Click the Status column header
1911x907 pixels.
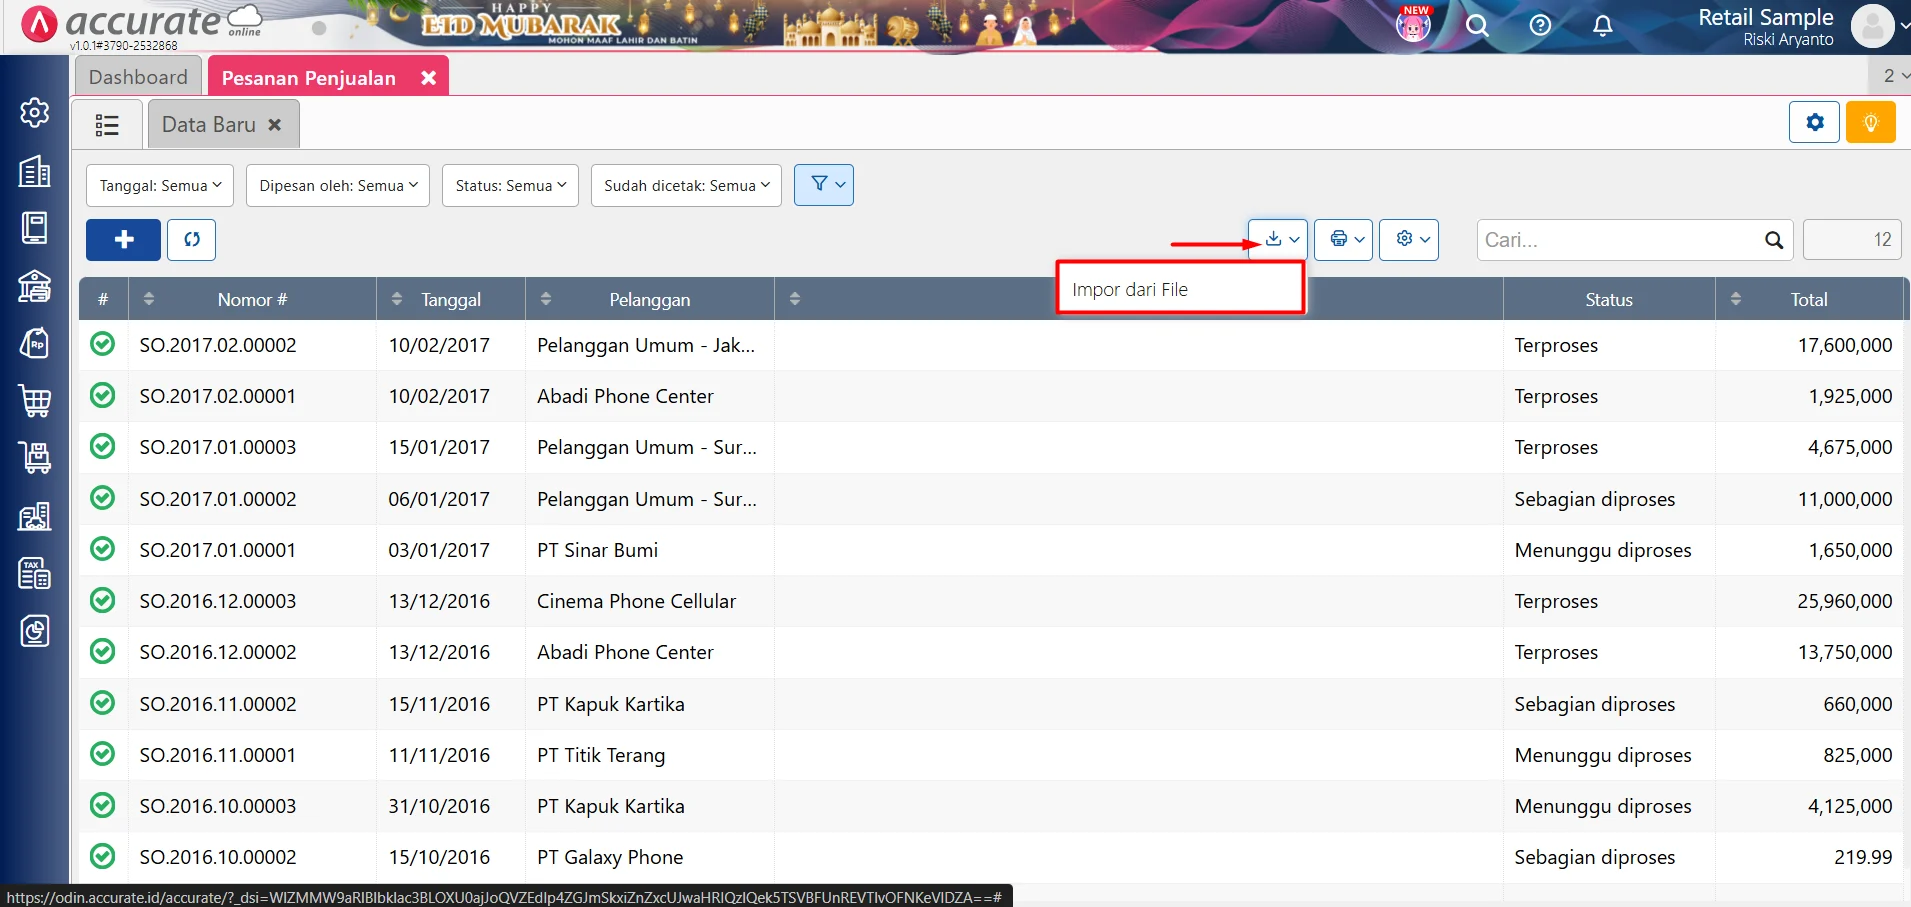tap(1609, 299)
